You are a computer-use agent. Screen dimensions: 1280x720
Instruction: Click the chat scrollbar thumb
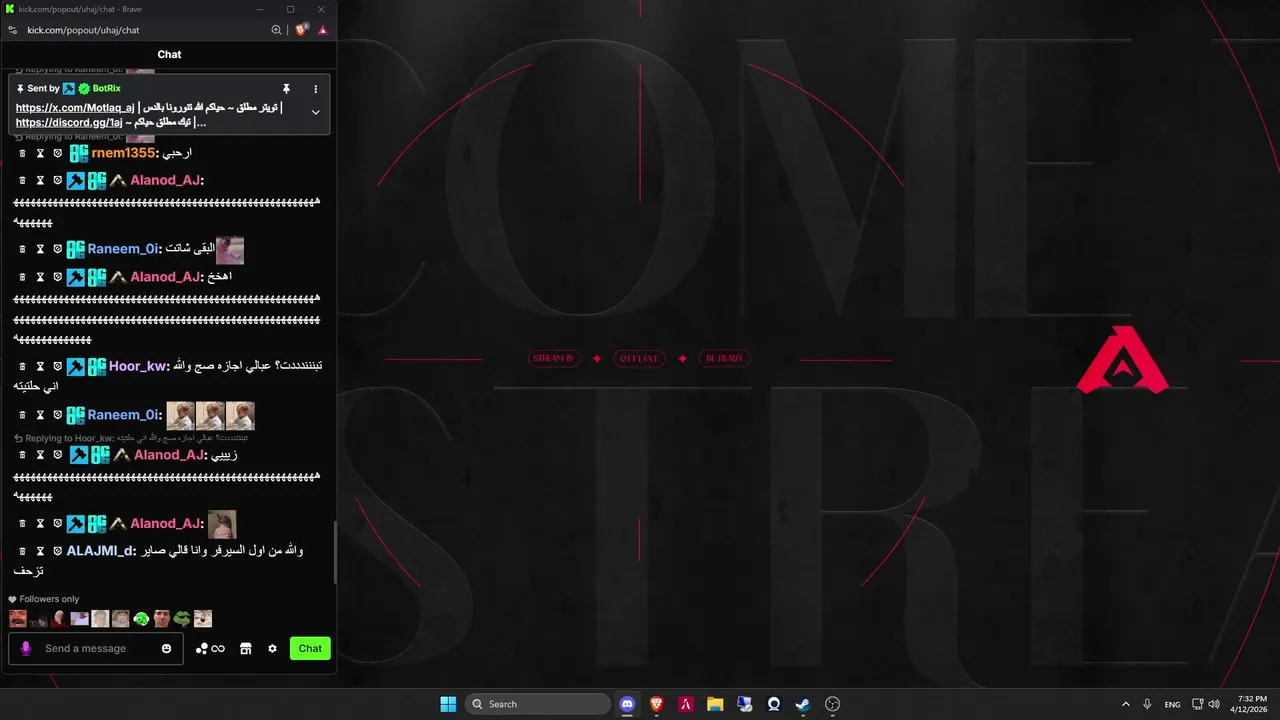click(335, 552)
